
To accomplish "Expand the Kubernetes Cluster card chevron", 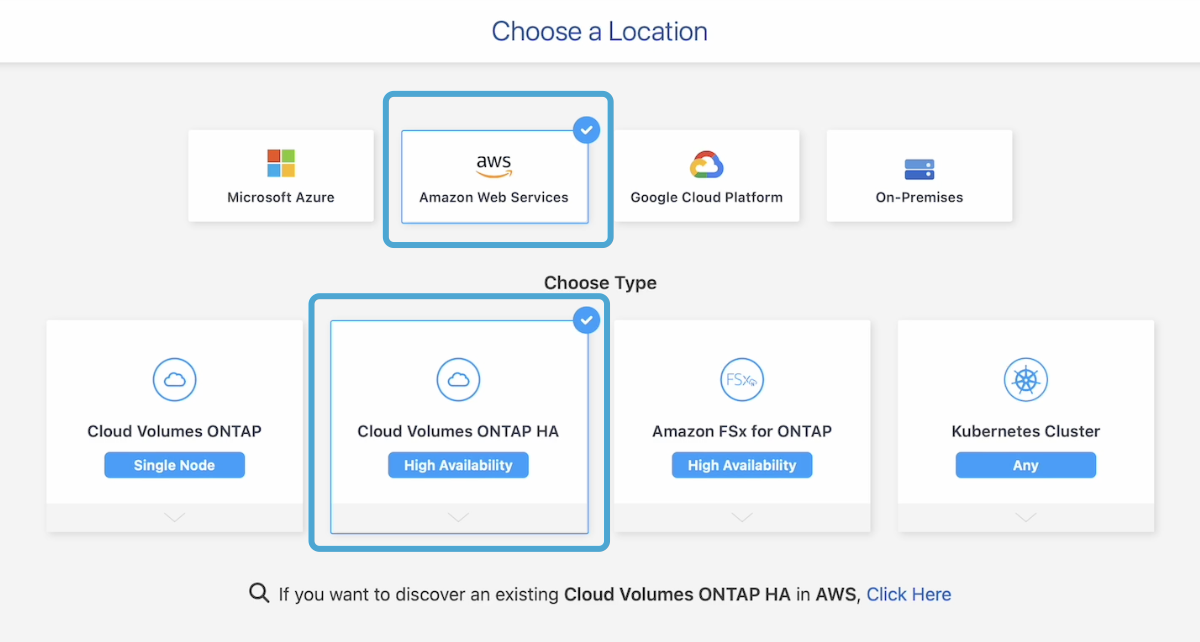I will [1026, 517].
